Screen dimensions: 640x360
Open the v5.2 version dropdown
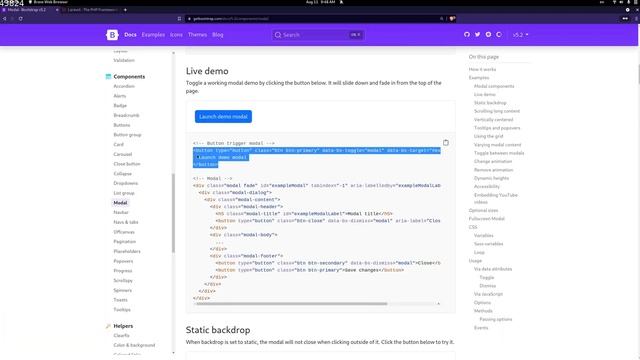520,35
